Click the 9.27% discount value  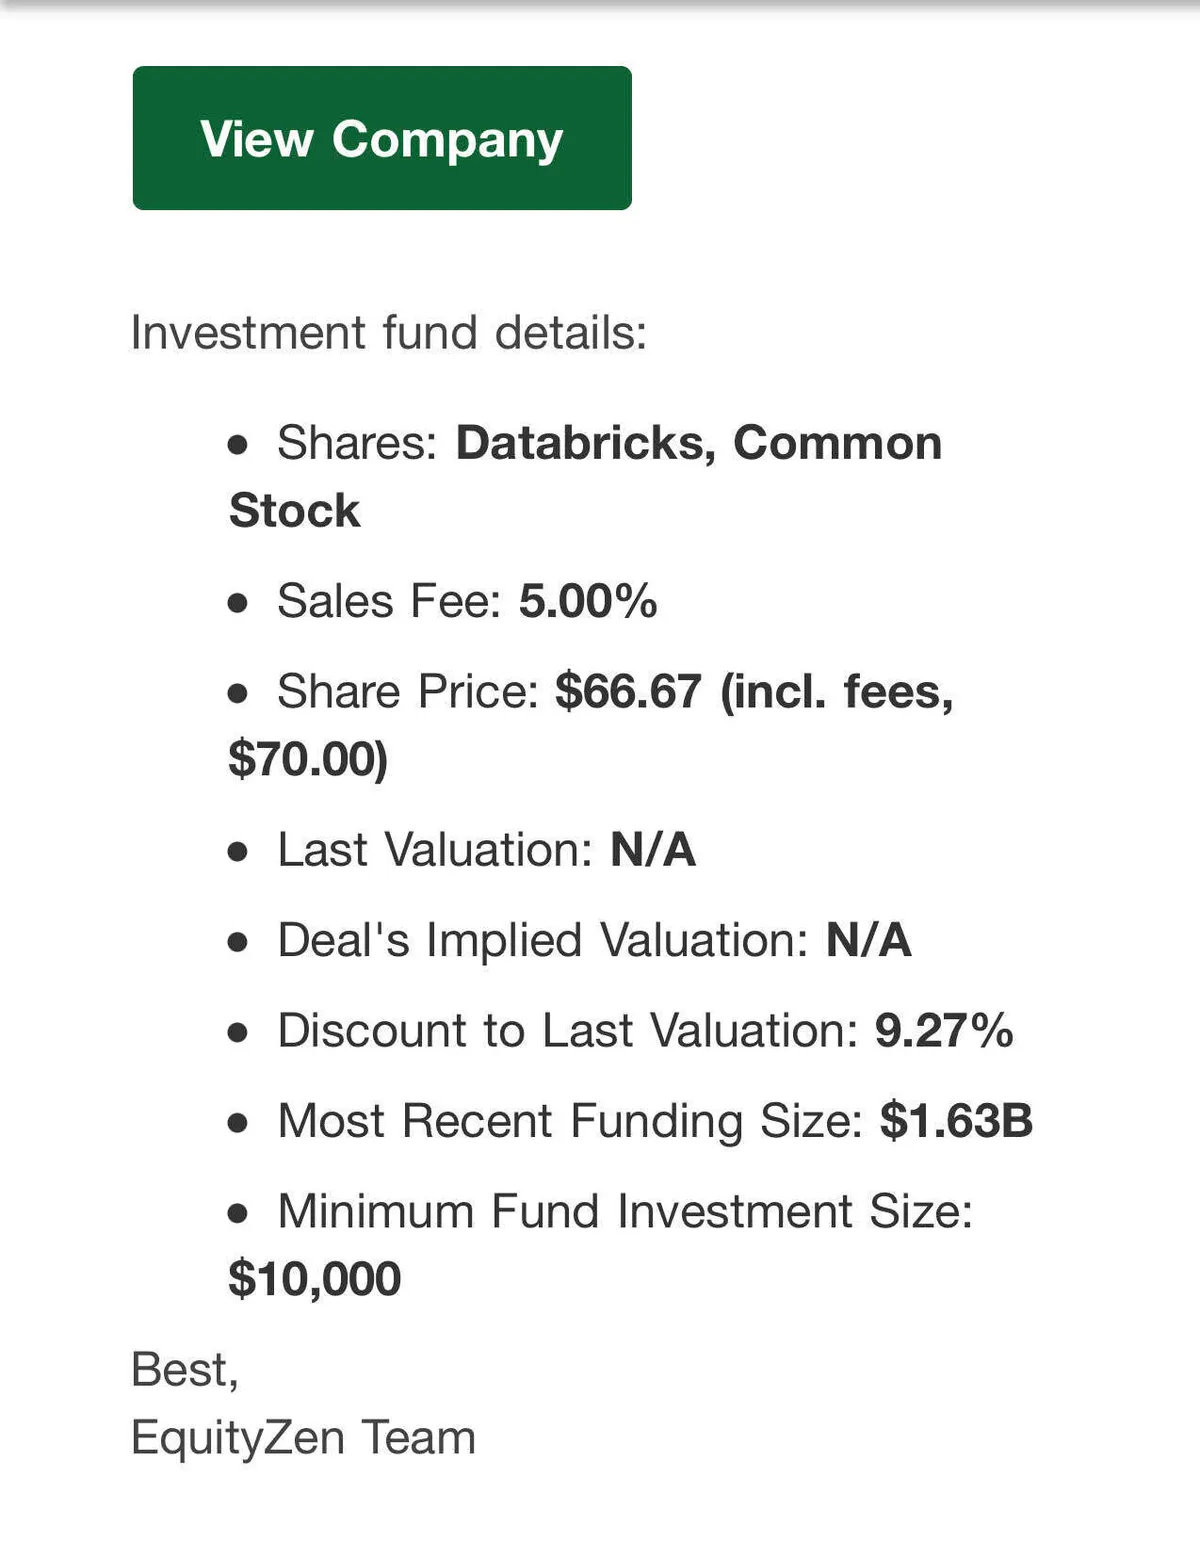point(943,1030)
